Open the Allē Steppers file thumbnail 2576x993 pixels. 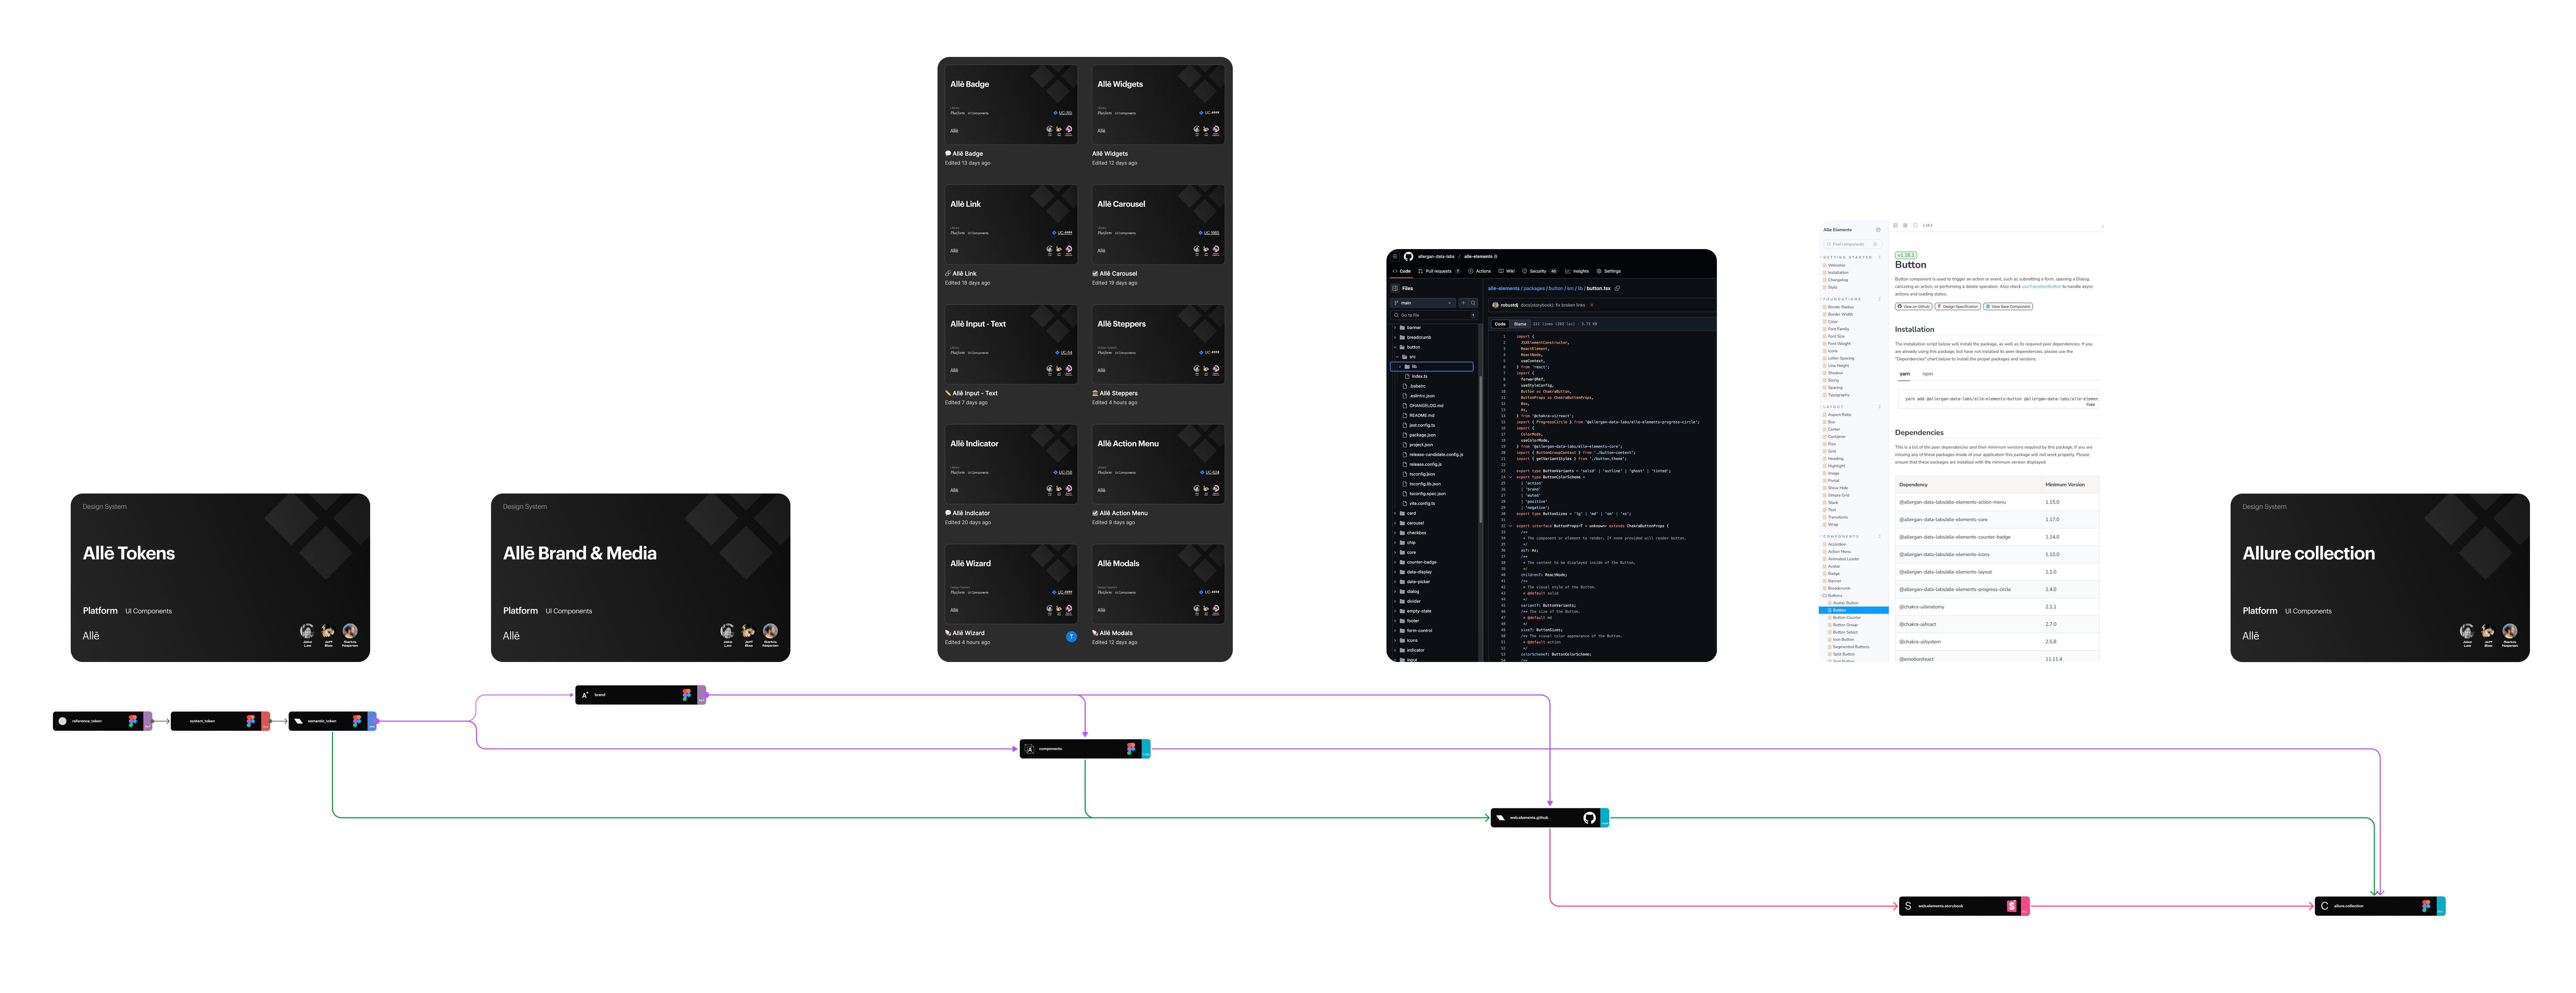point(1158,344)
